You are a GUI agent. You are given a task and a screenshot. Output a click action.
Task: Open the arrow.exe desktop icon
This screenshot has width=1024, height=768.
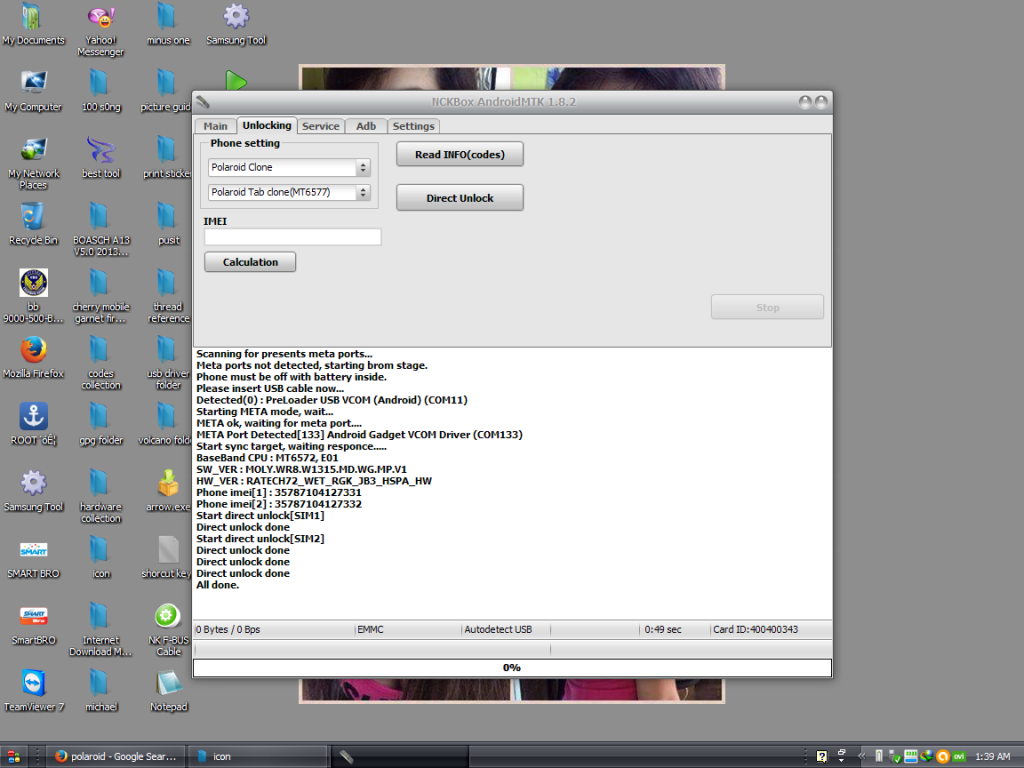(168, 484)
